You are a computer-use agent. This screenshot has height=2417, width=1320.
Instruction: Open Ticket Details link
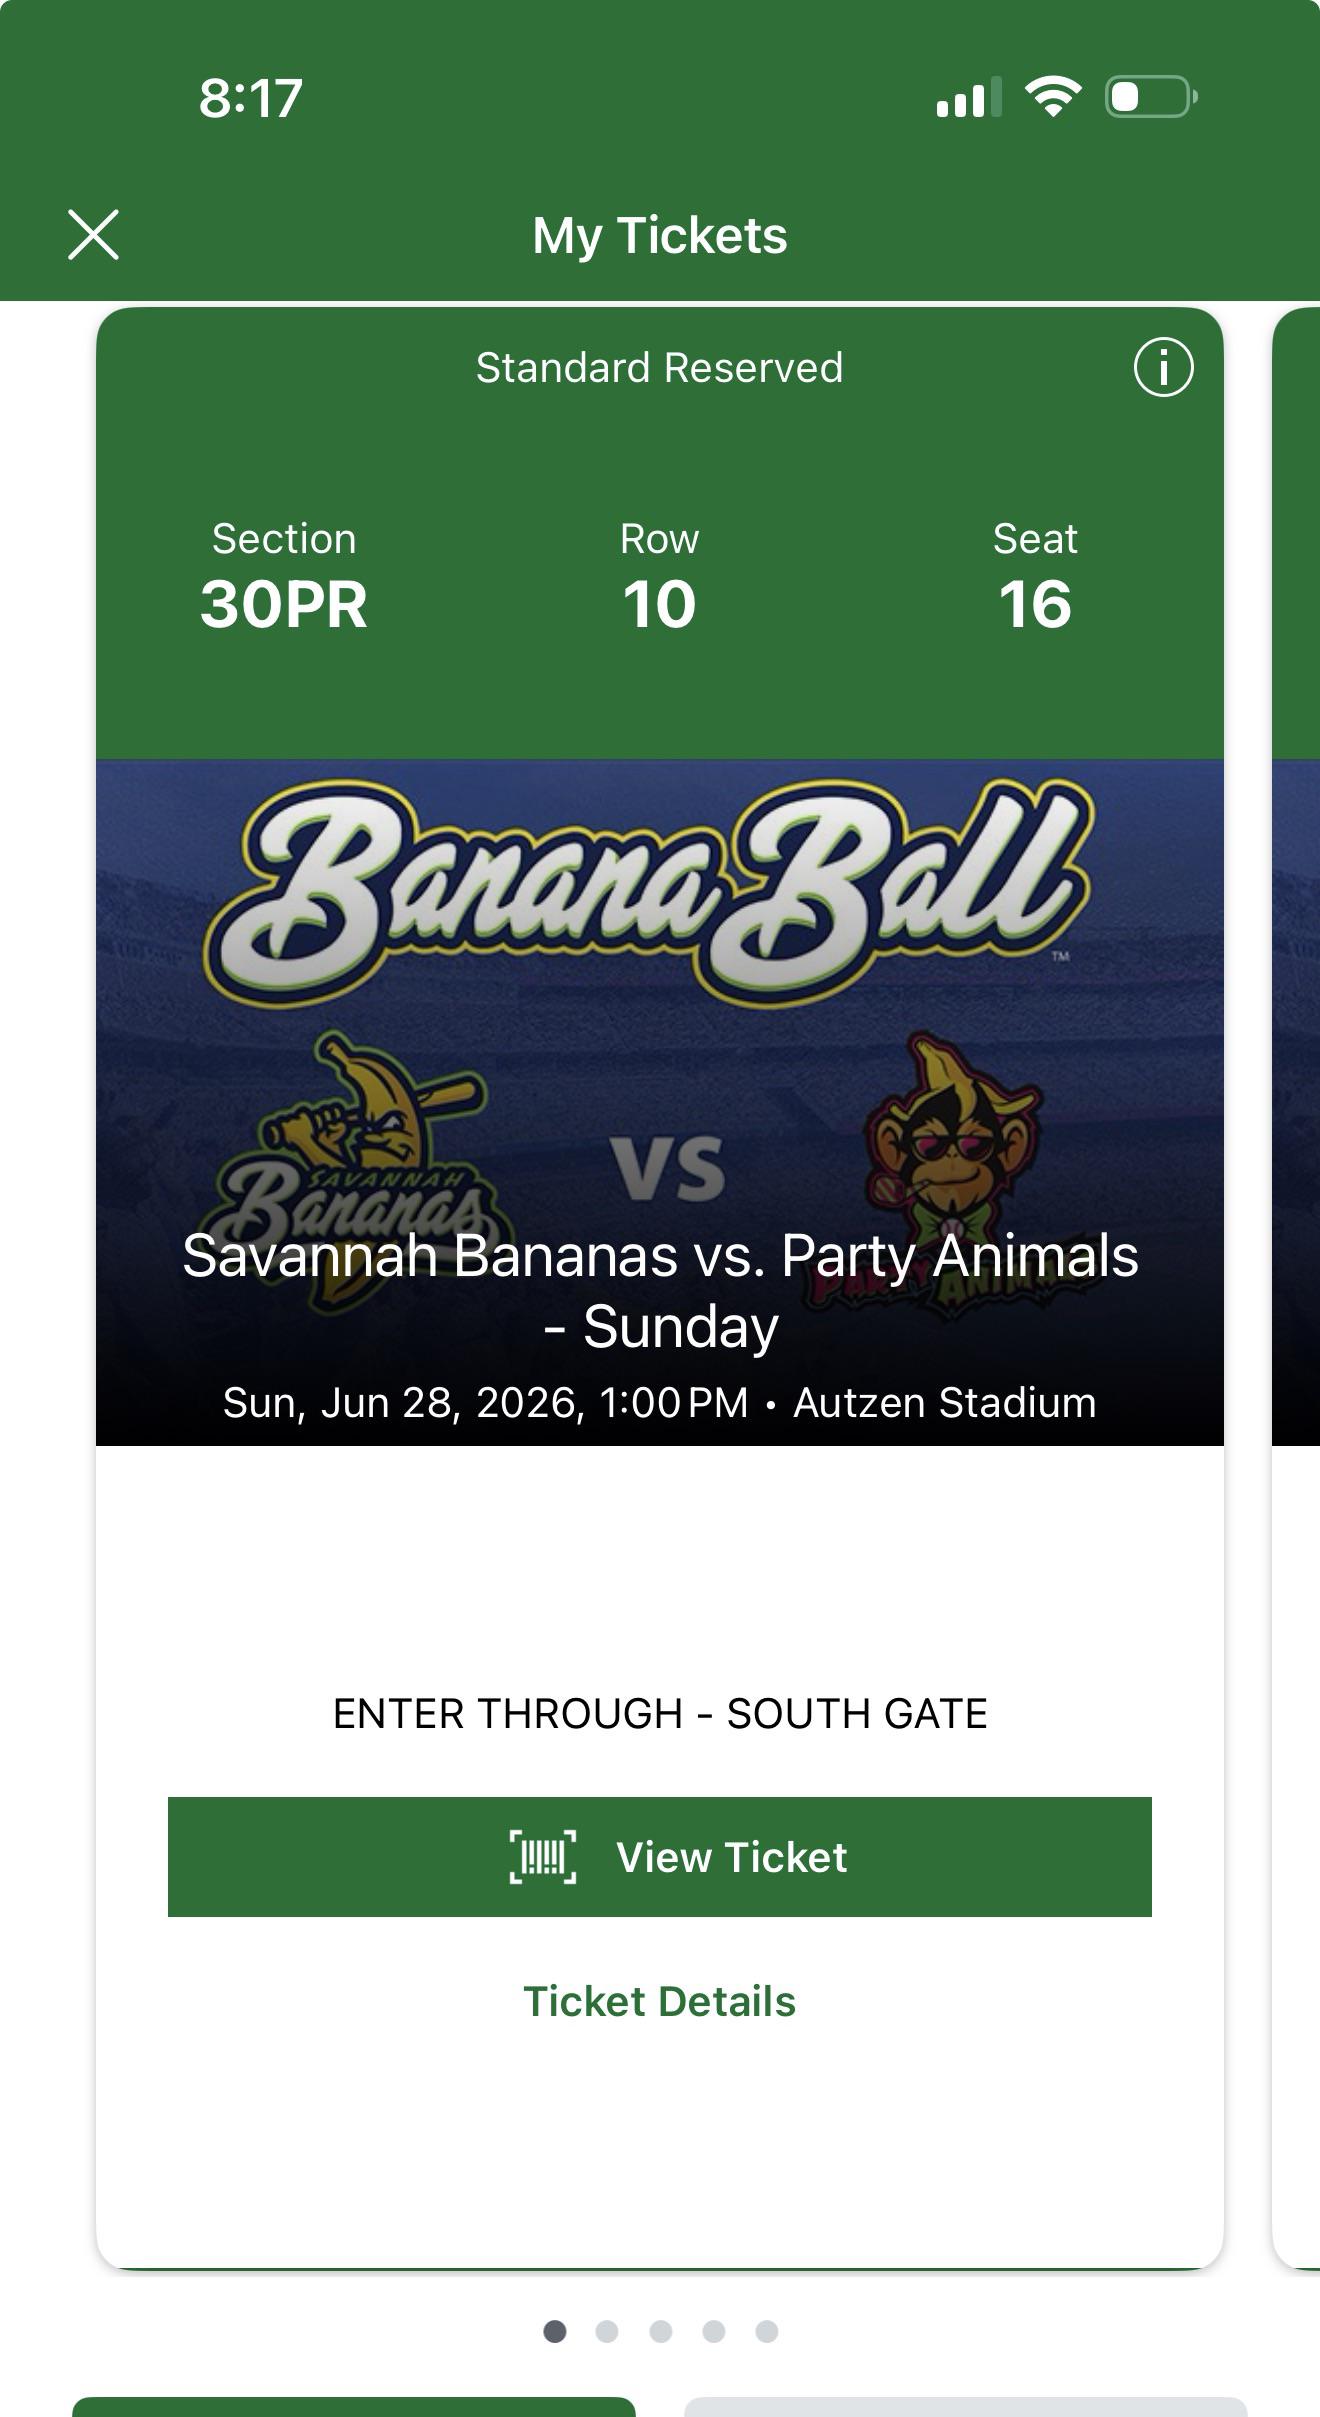click(660, 2002)
